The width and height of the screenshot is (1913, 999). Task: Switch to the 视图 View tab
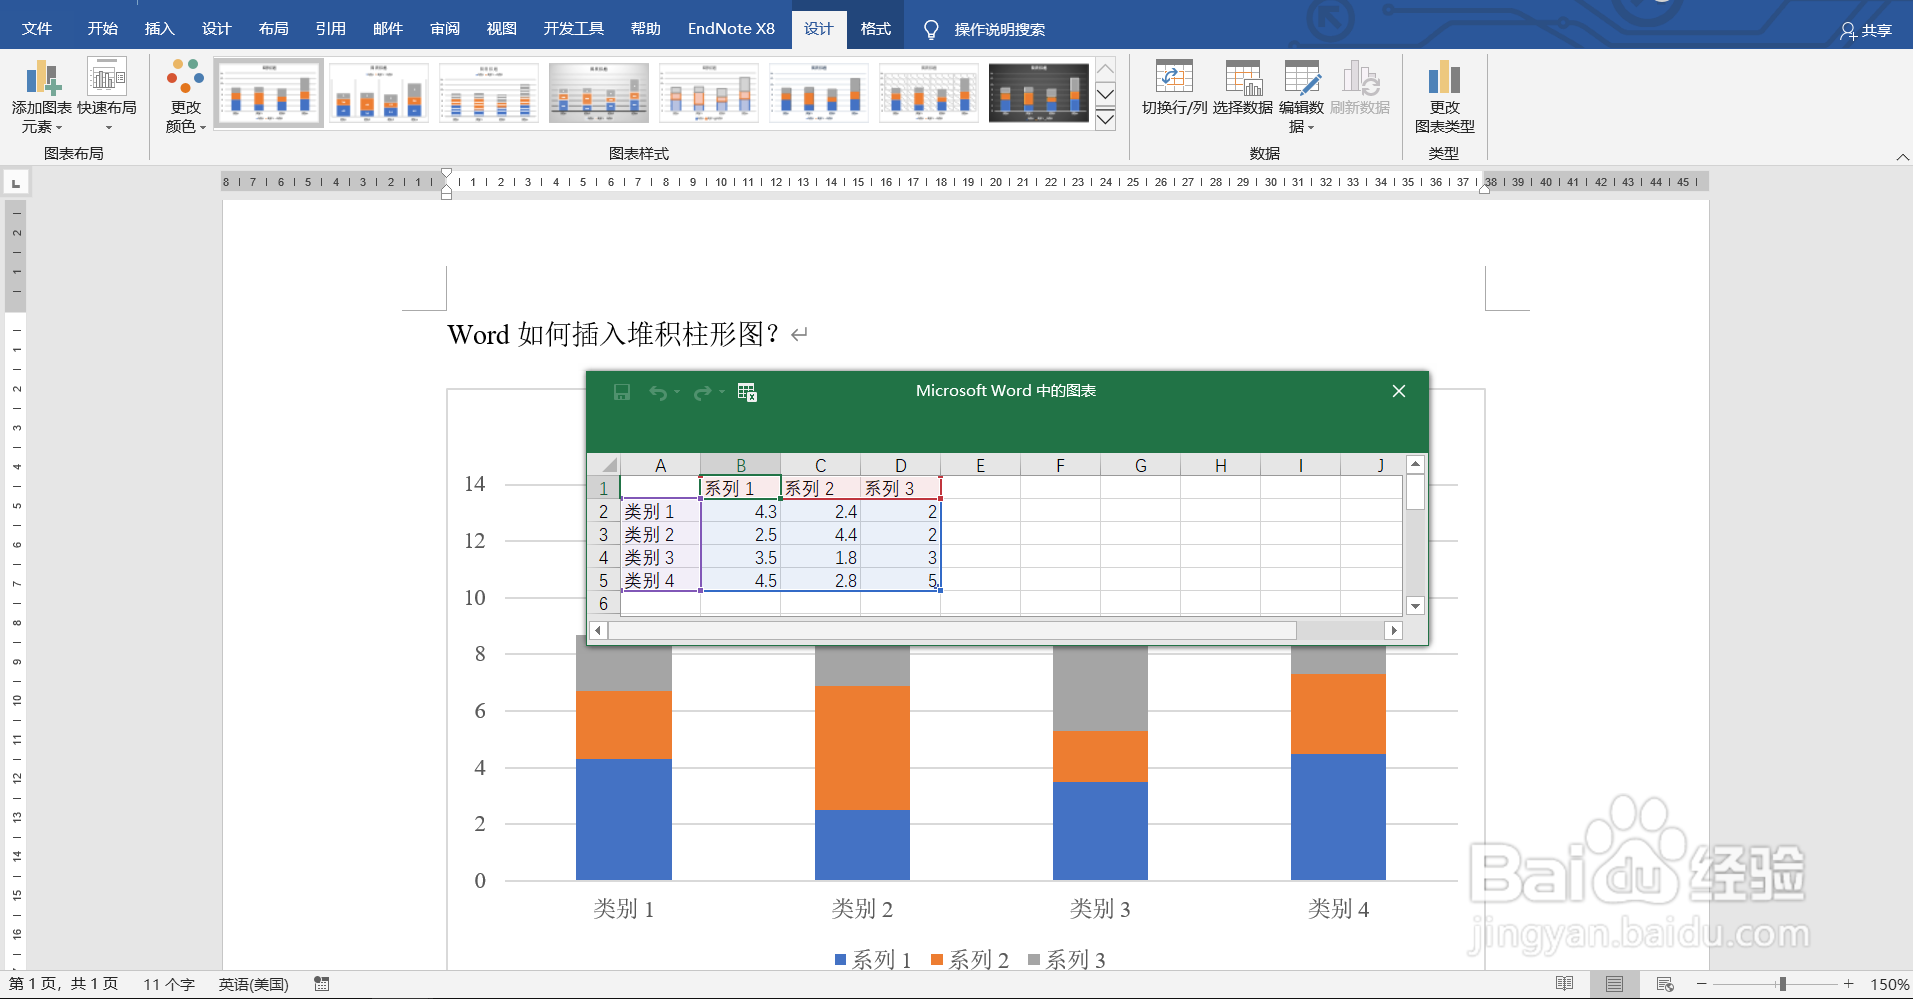point(501,29)
